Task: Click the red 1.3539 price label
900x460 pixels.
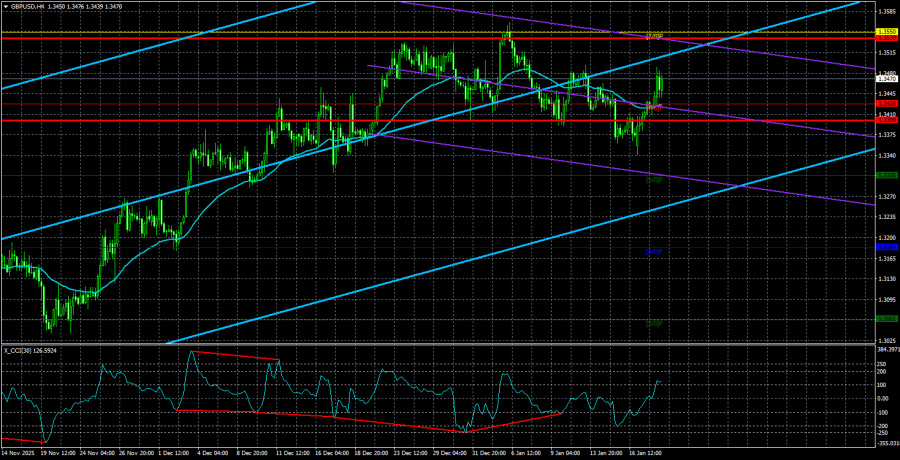Action: tap(886, 38)
